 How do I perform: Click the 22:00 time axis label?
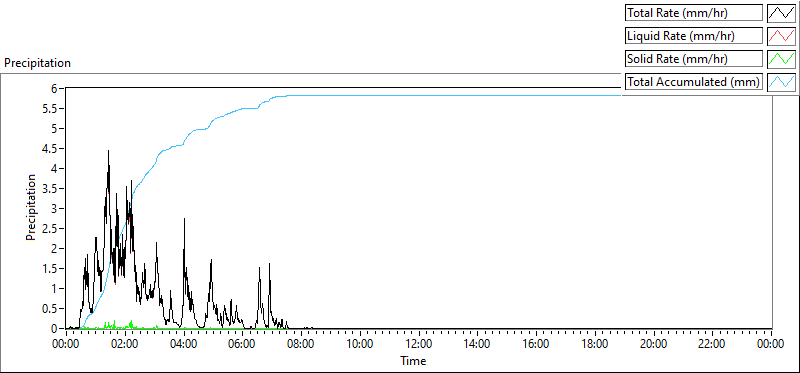tap(713, 344)
